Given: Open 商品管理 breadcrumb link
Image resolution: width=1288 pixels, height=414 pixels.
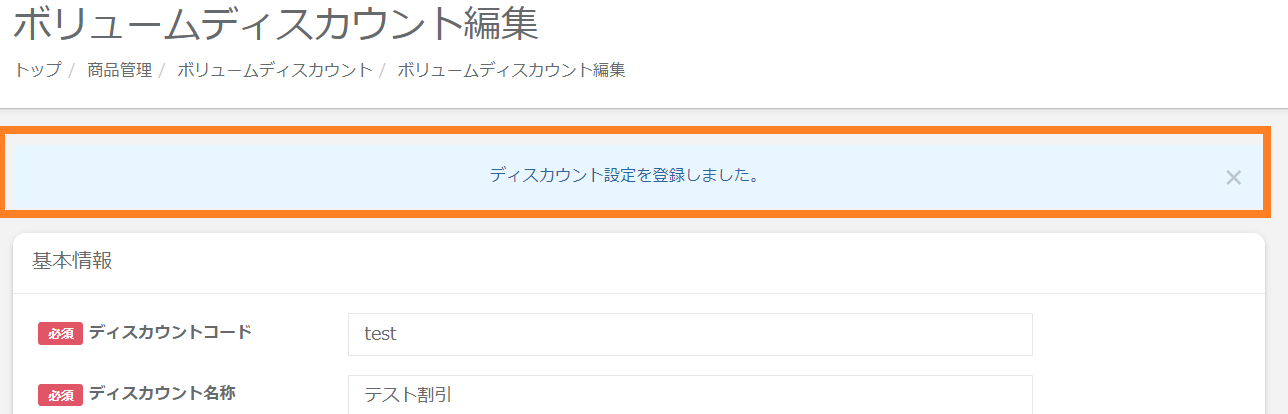Looking at the screenshot, I should click(x=119, y=70).
